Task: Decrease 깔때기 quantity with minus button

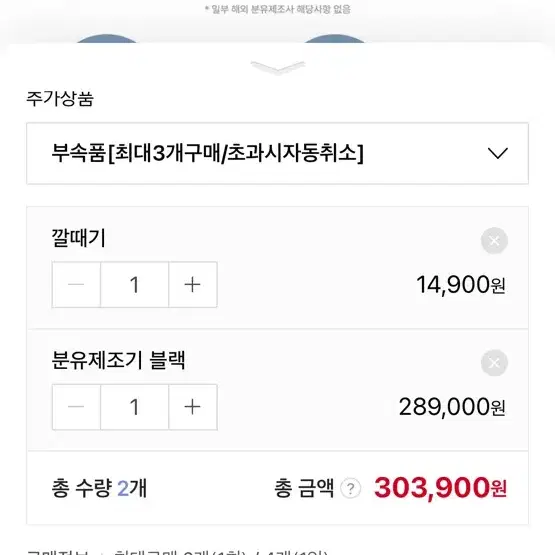Action: 76,285
